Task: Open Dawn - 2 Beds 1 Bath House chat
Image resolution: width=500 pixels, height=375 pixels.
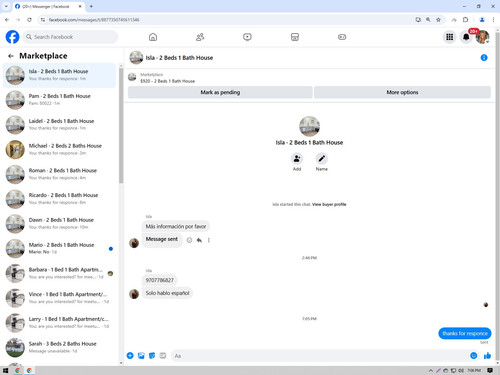Action: (59, 223)
